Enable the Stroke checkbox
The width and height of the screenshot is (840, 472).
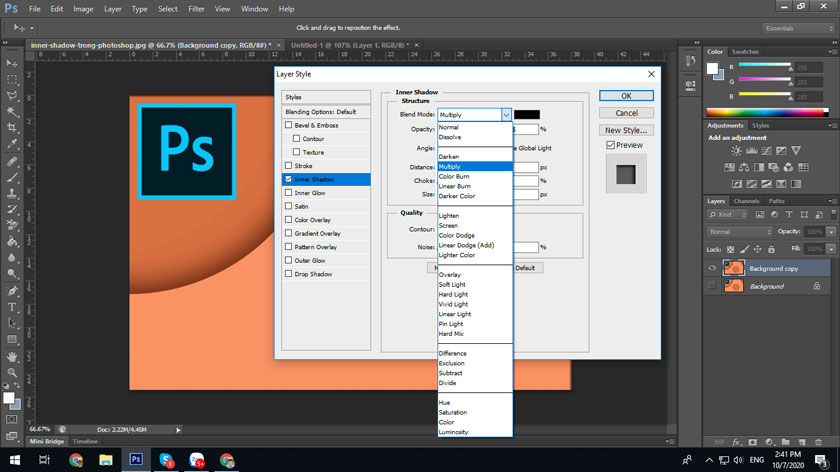tap(289, 166)
